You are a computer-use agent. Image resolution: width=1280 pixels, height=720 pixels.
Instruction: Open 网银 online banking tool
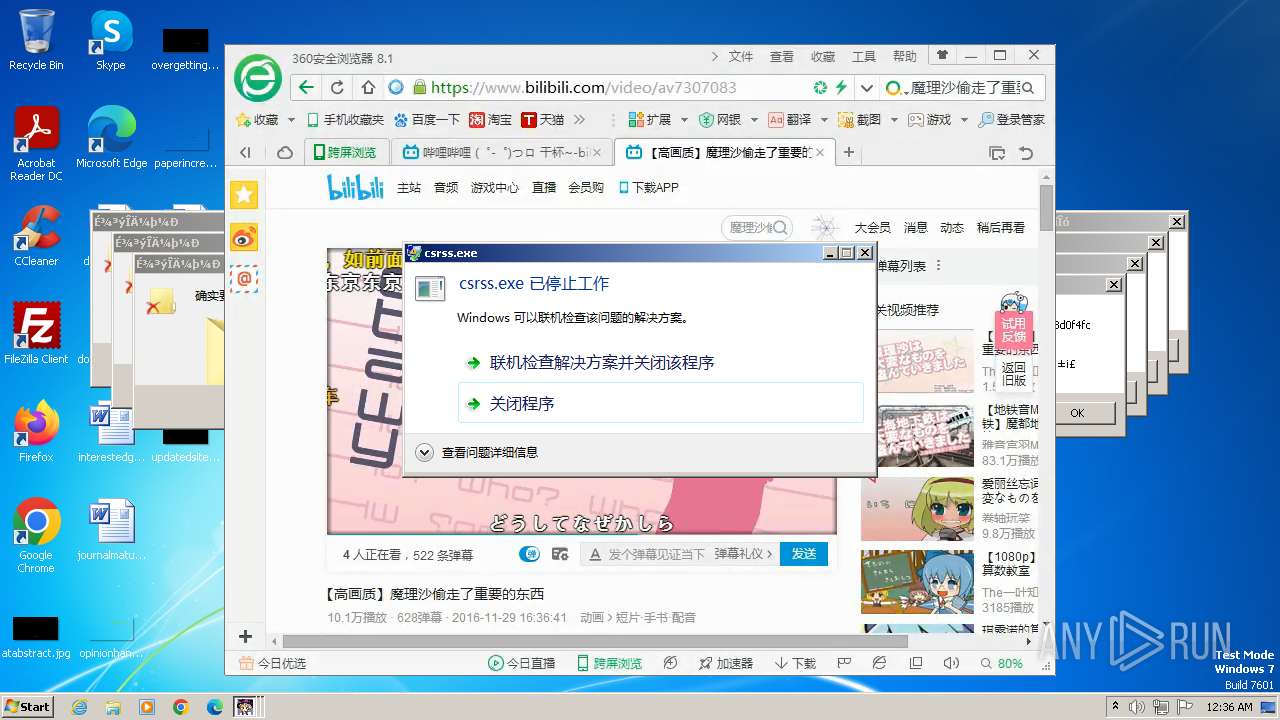click(x=720, y=119)
